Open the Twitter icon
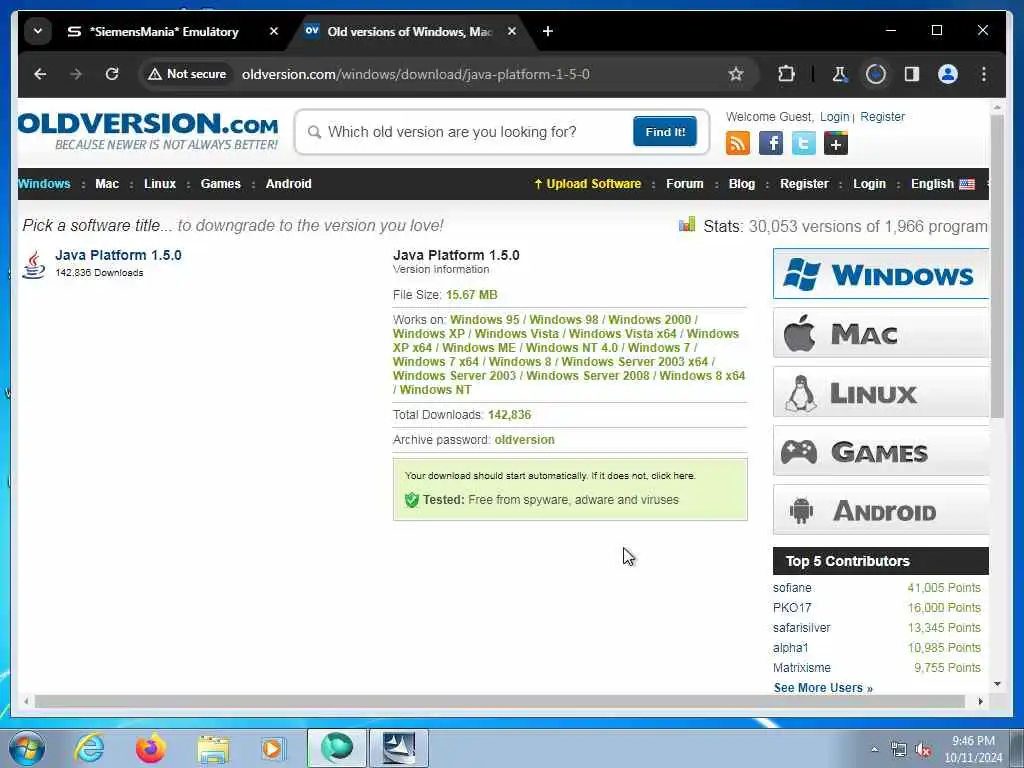This screenshot has width=1024, height=768. tap(803, 143)
